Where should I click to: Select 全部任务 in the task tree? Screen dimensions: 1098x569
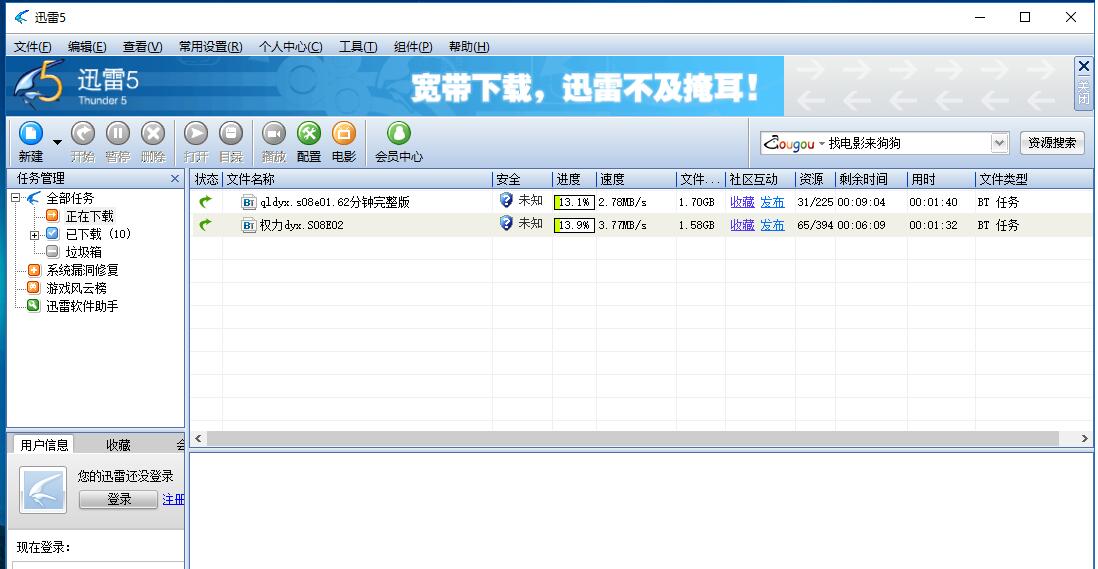(70, 198)
